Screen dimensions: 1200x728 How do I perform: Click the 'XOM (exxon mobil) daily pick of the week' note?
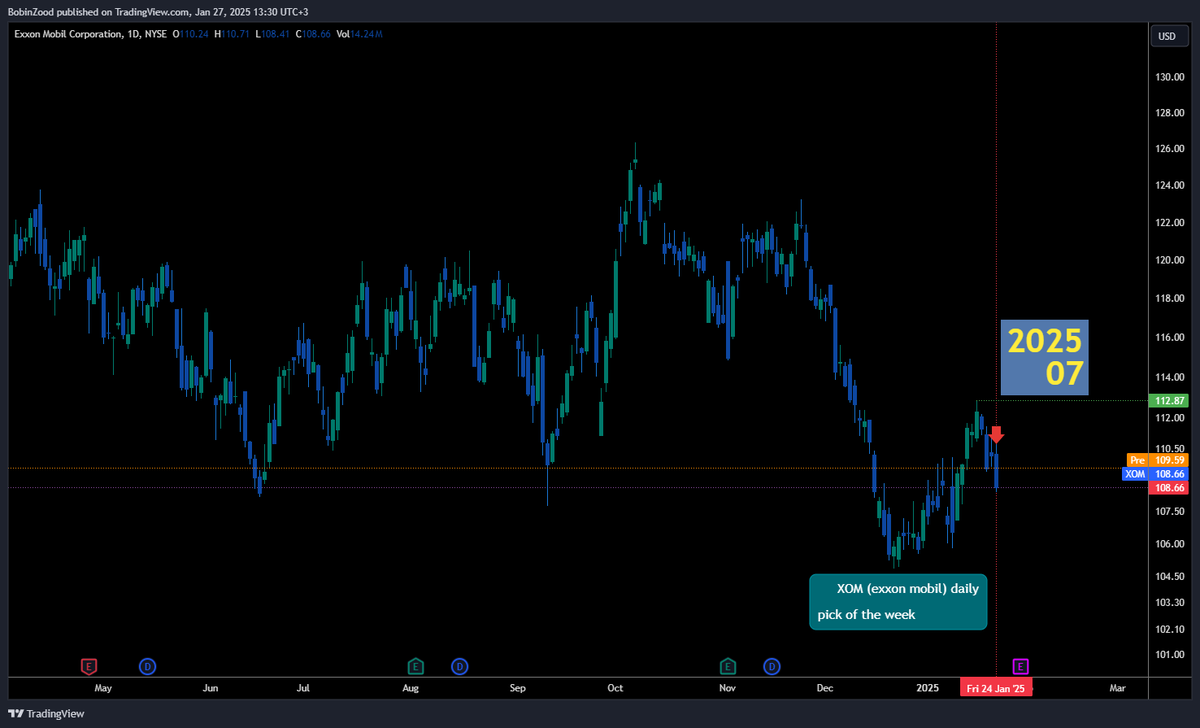(x=898, y=601)
